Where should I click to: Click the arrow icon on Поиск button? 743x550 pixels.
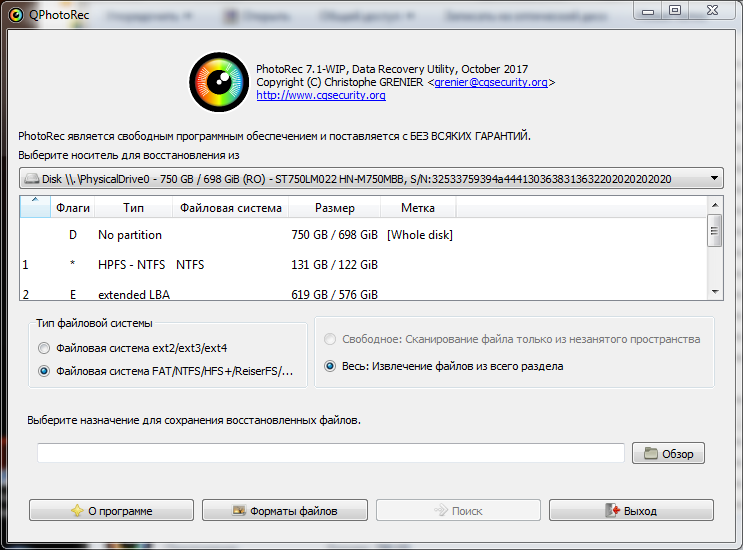click(441, 510)
